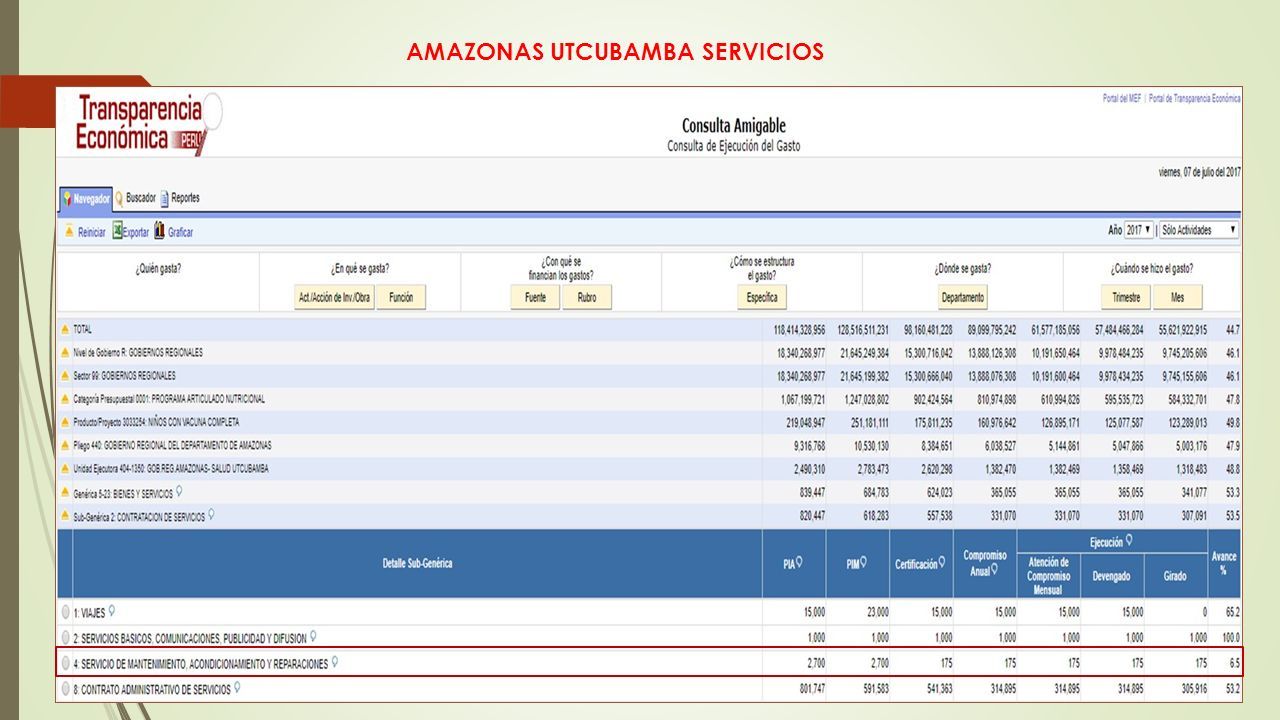
Task: Click the Excel Exportar icon
Action: coord(117,231)
